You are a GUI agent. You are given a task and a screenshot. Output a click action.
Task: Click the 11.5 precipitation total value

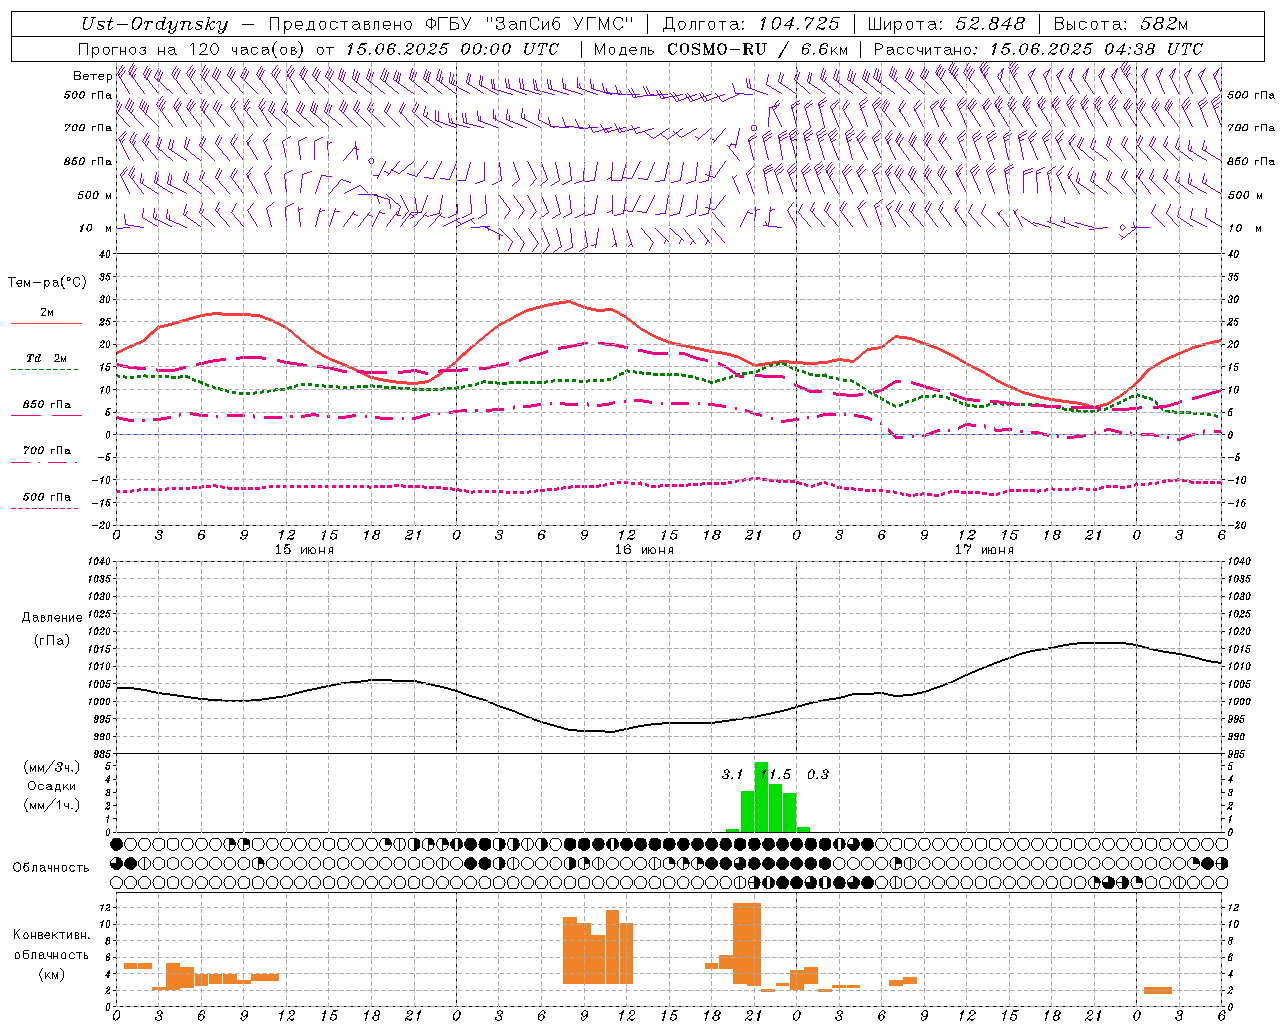point(775,775)
